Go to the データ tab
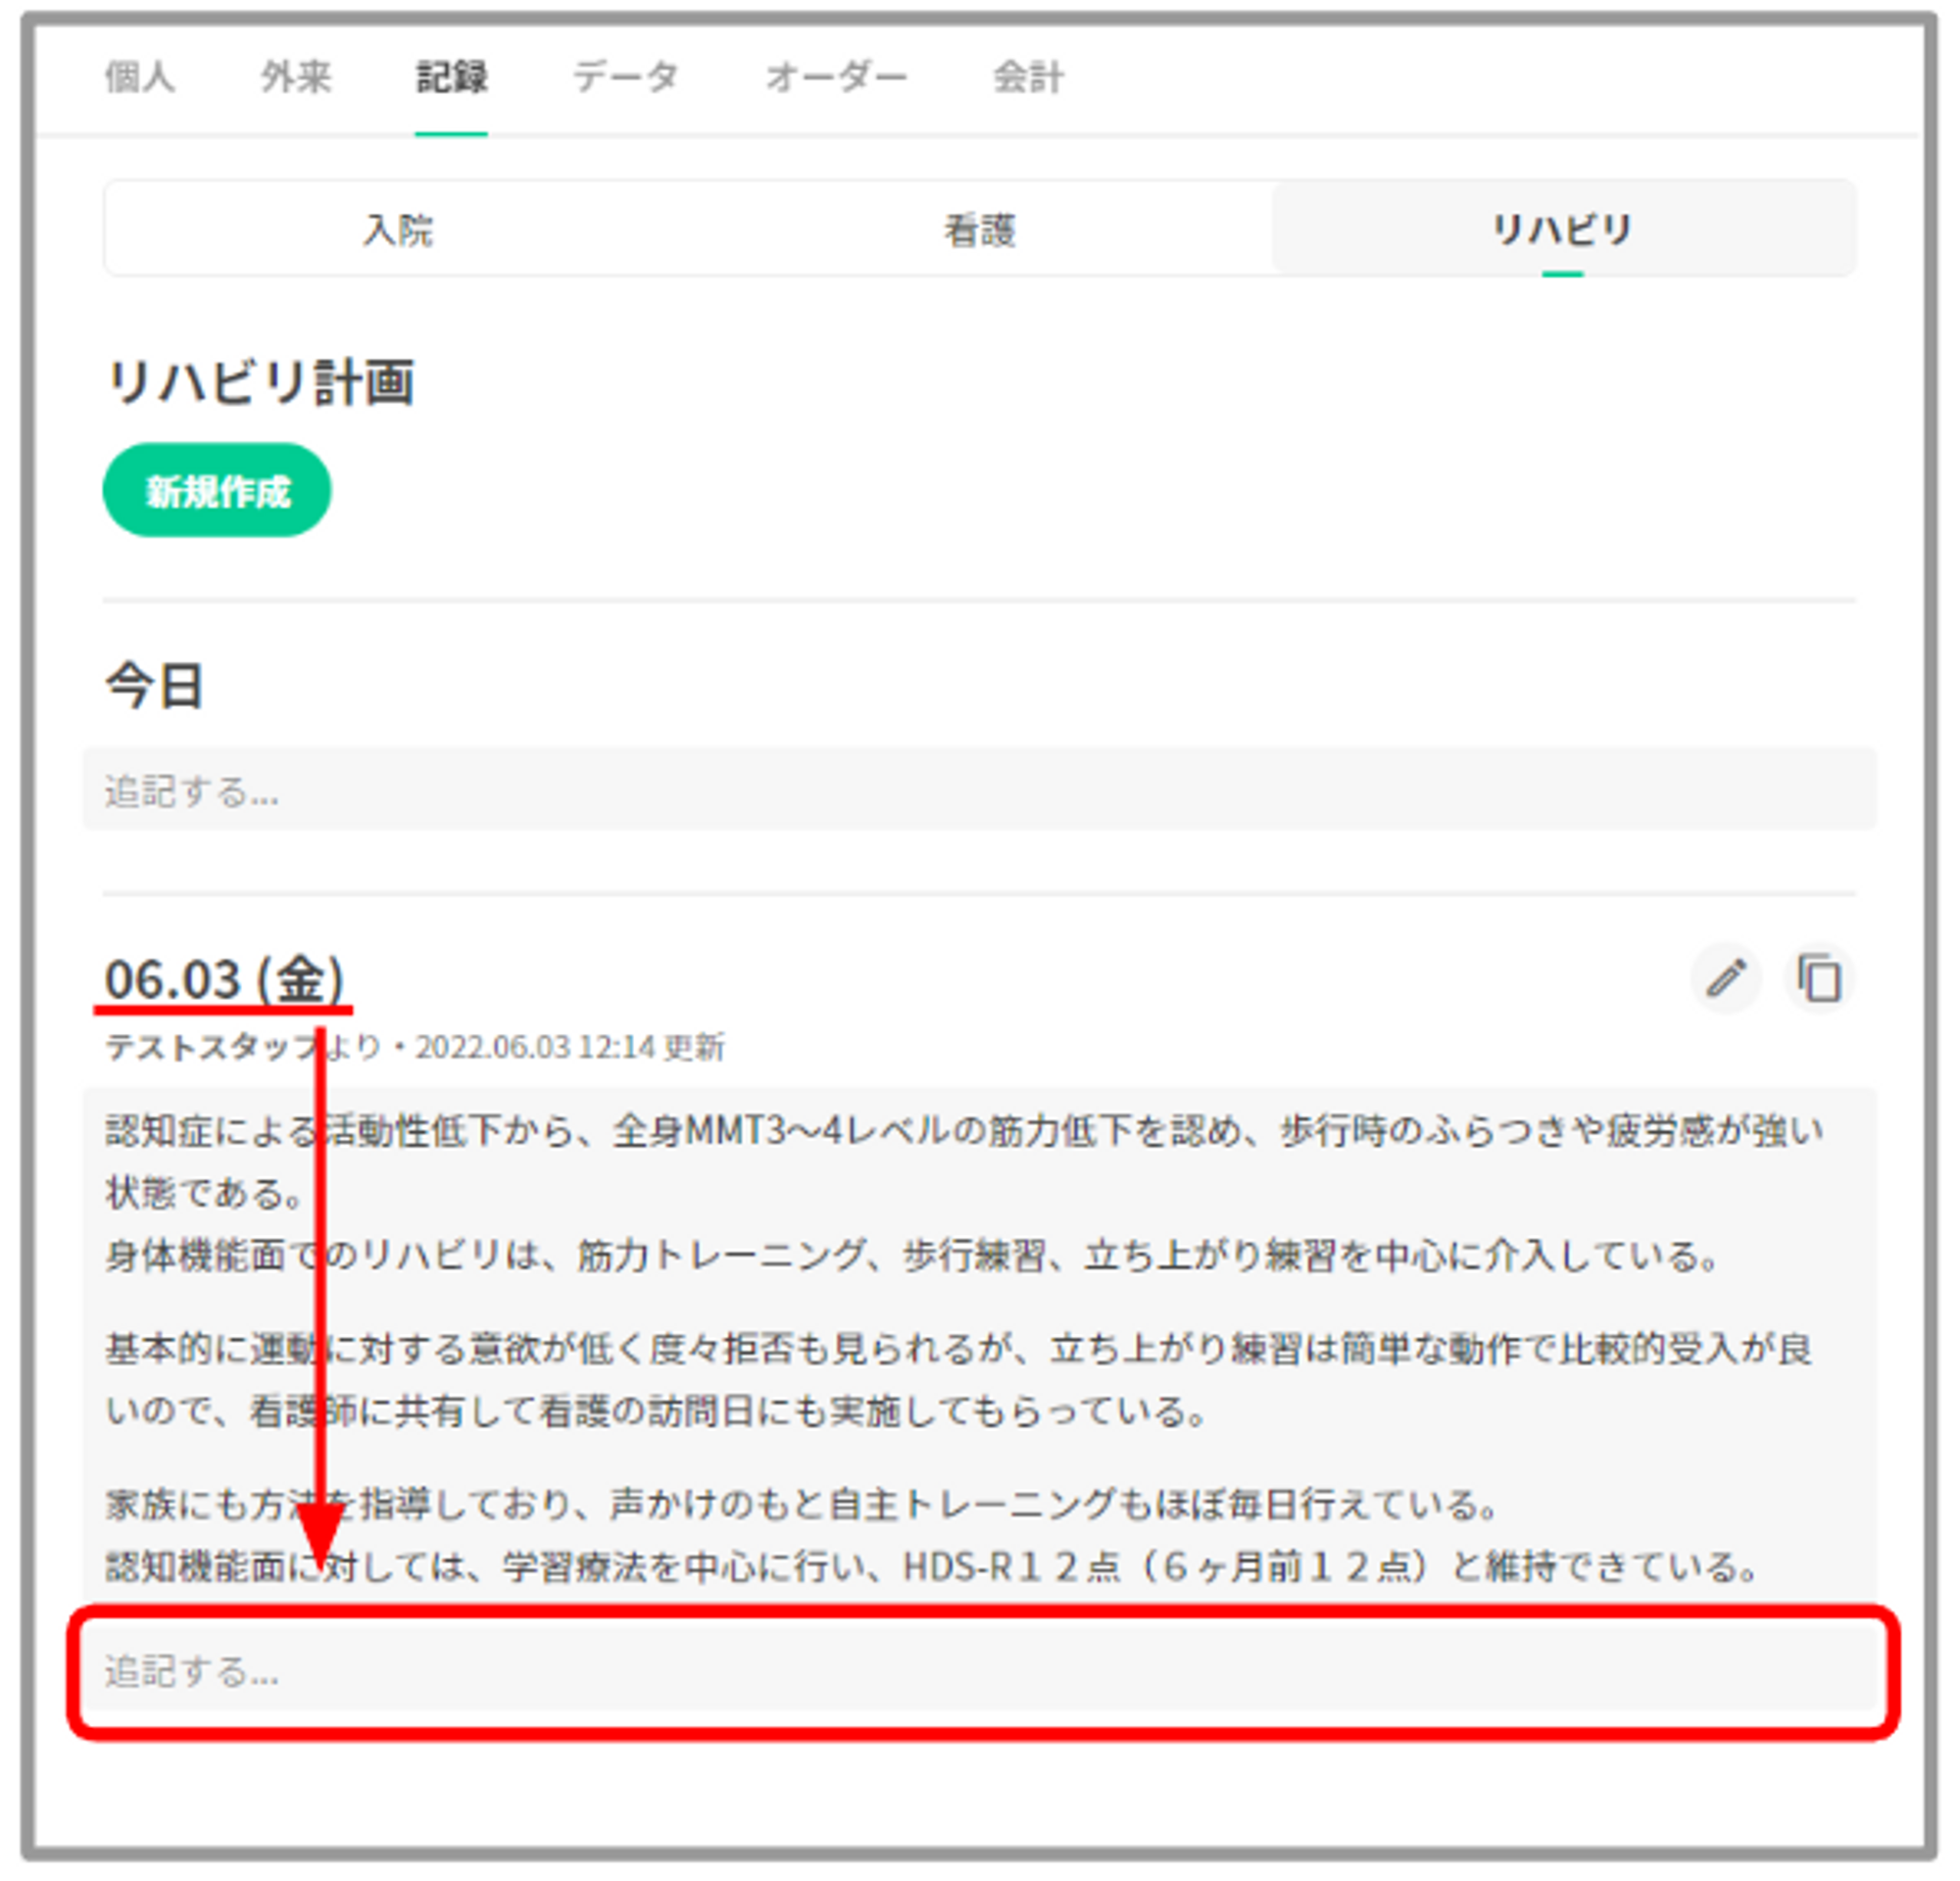 [626, 77]
